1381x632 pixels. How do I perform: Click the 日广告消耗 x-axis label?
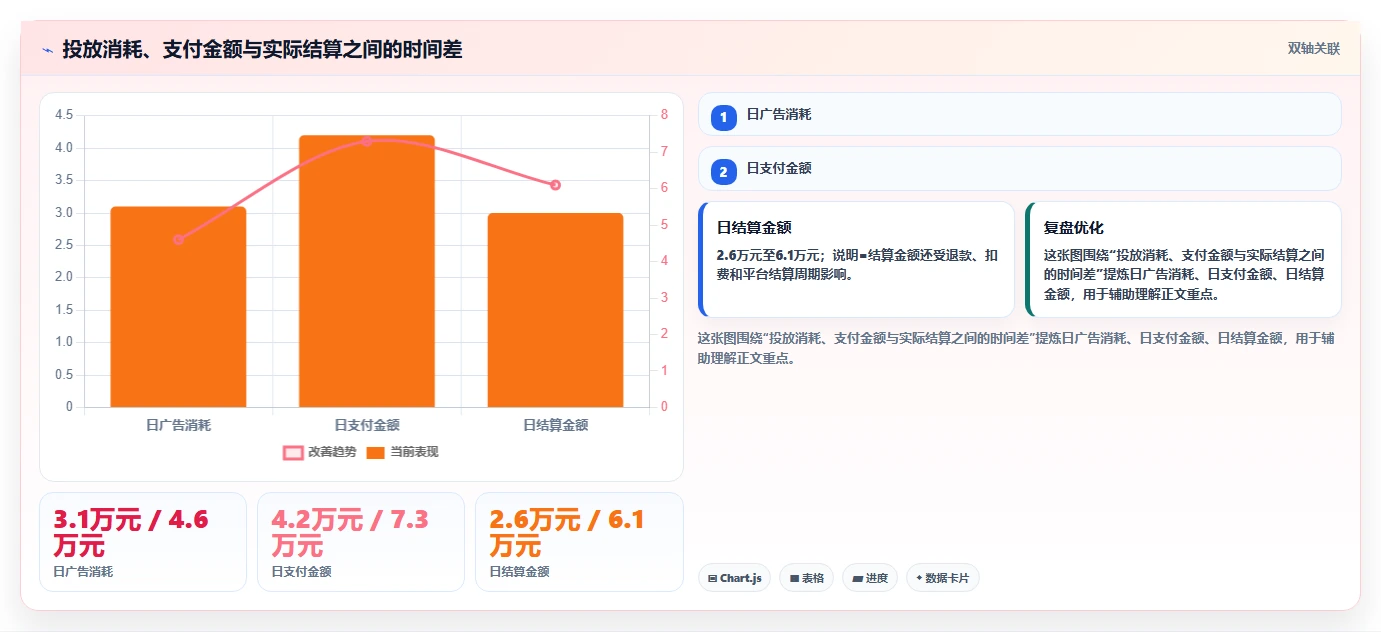coord(178,425)
